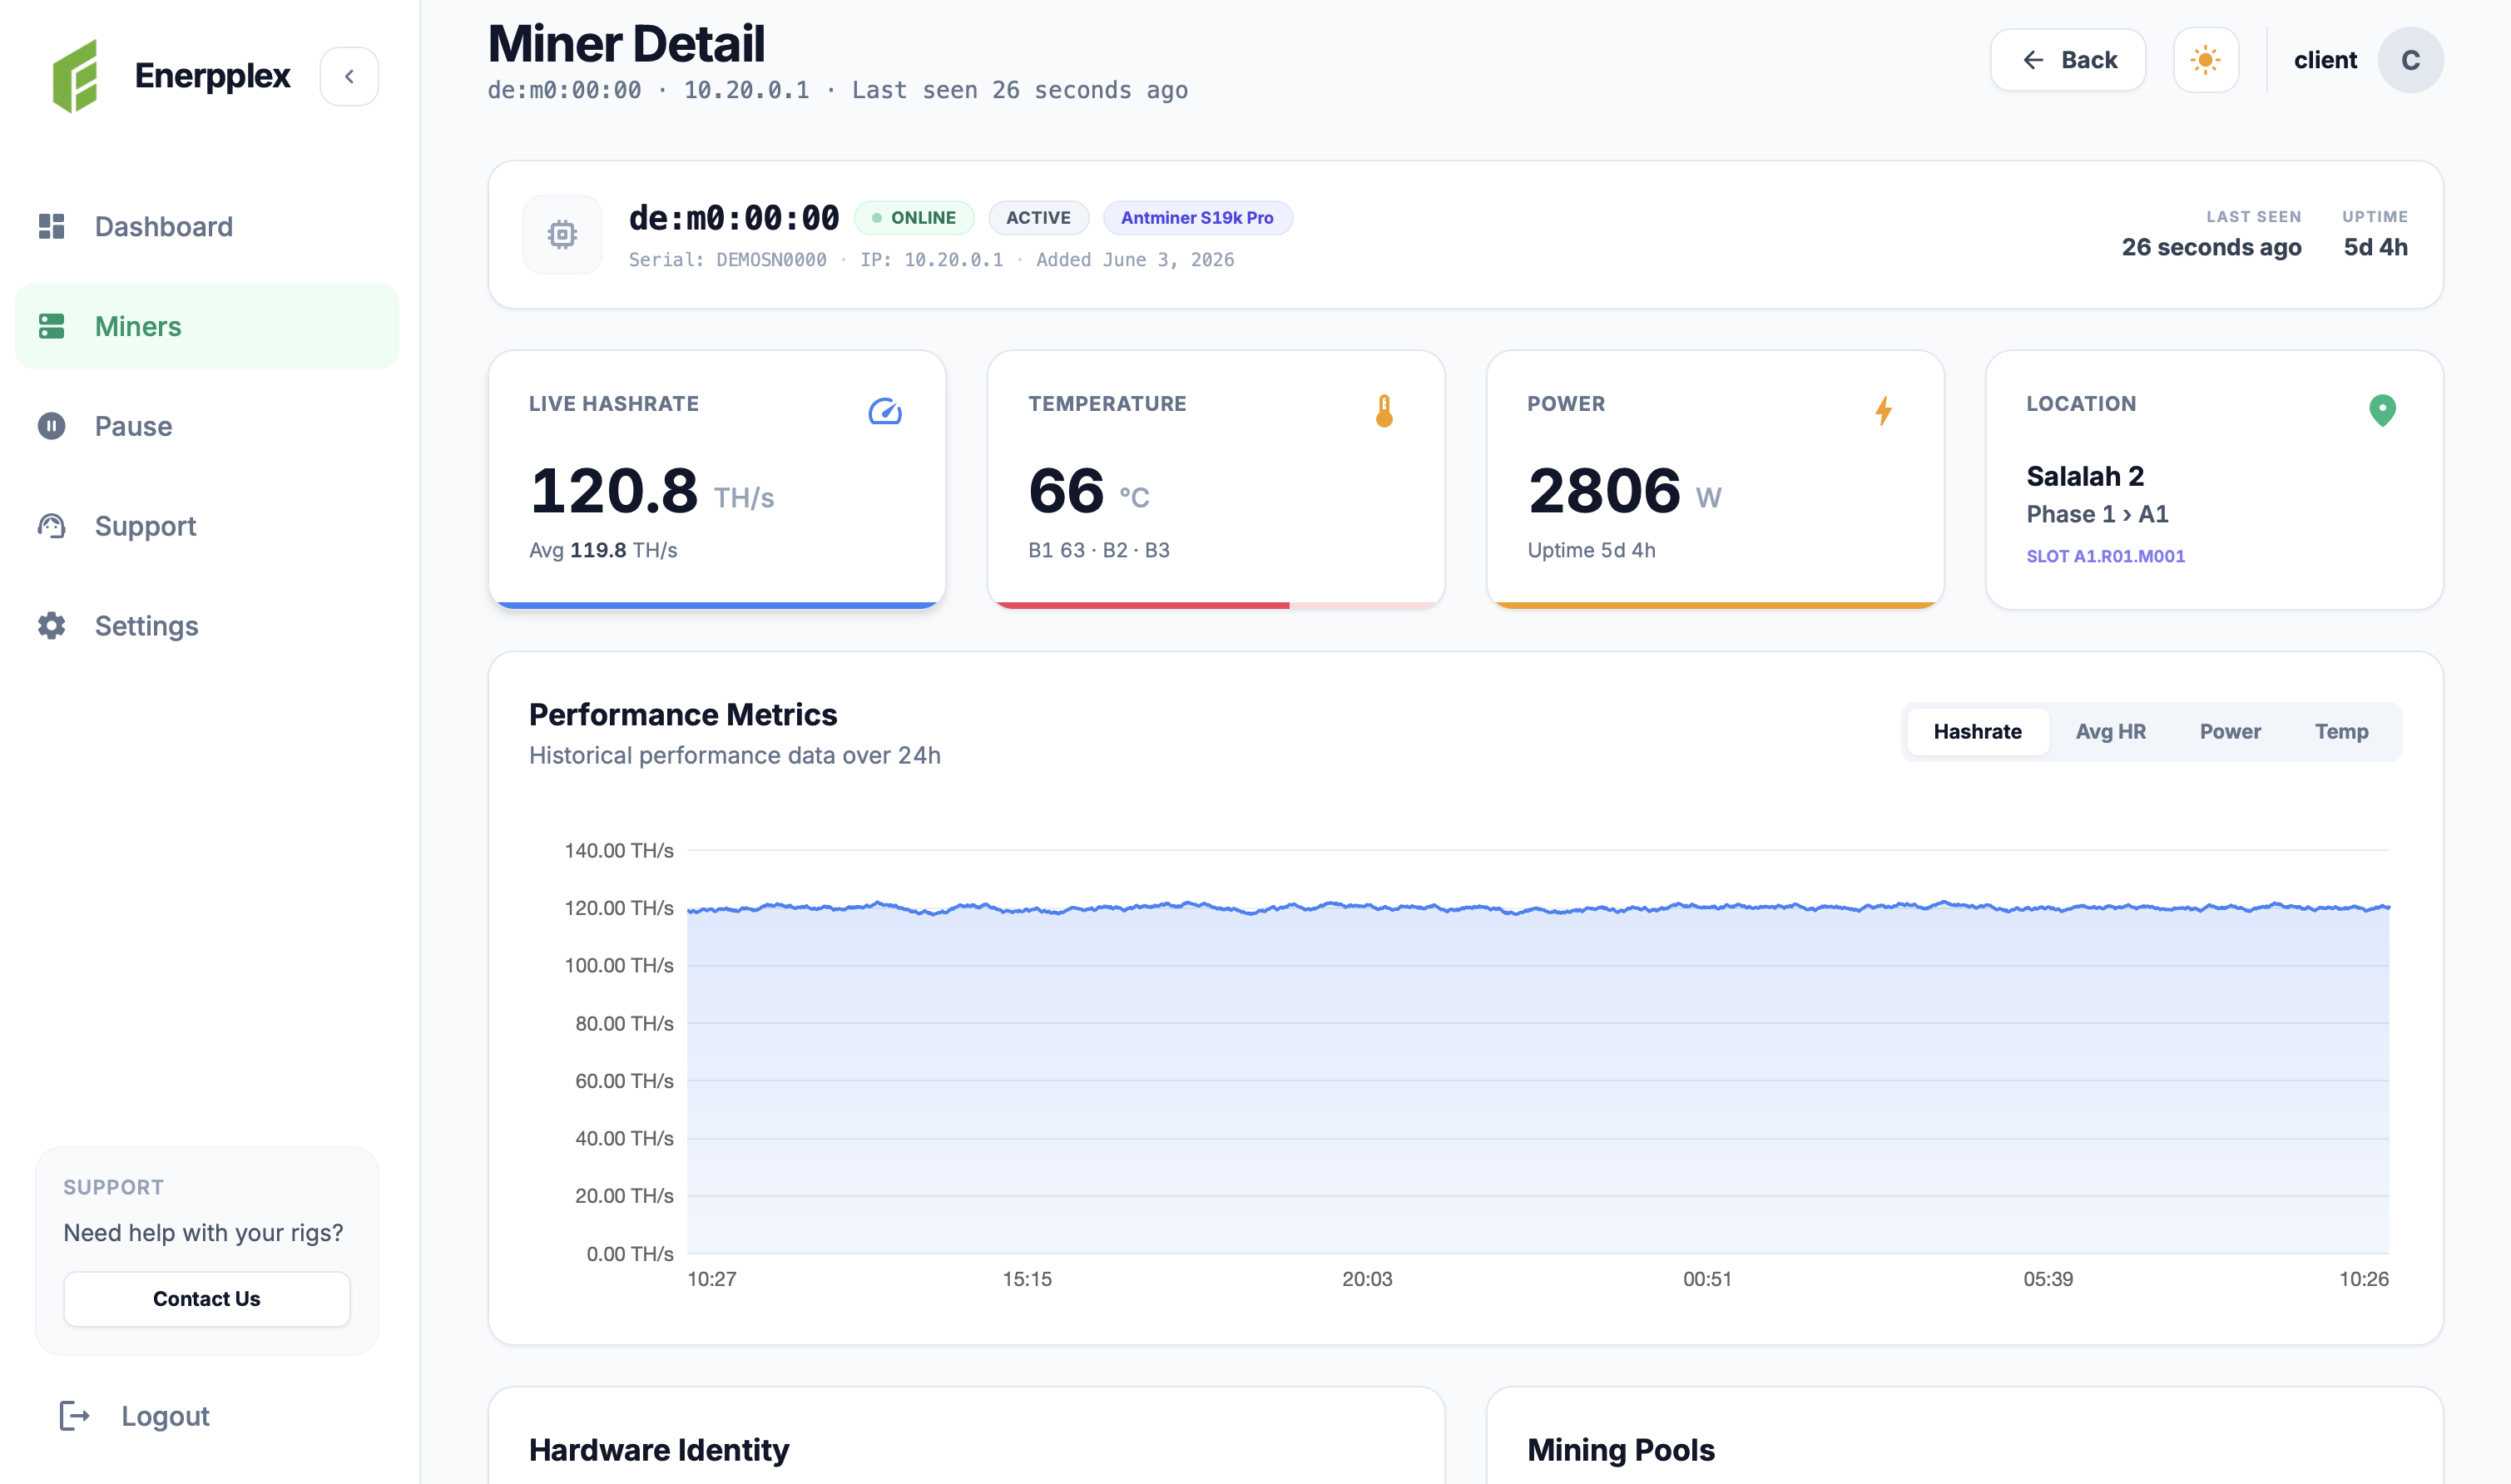The image size is (2511, 1484).
Task: Click the blue hashrate progress bar
Action: pyautogui.click(x=717, y=605)
